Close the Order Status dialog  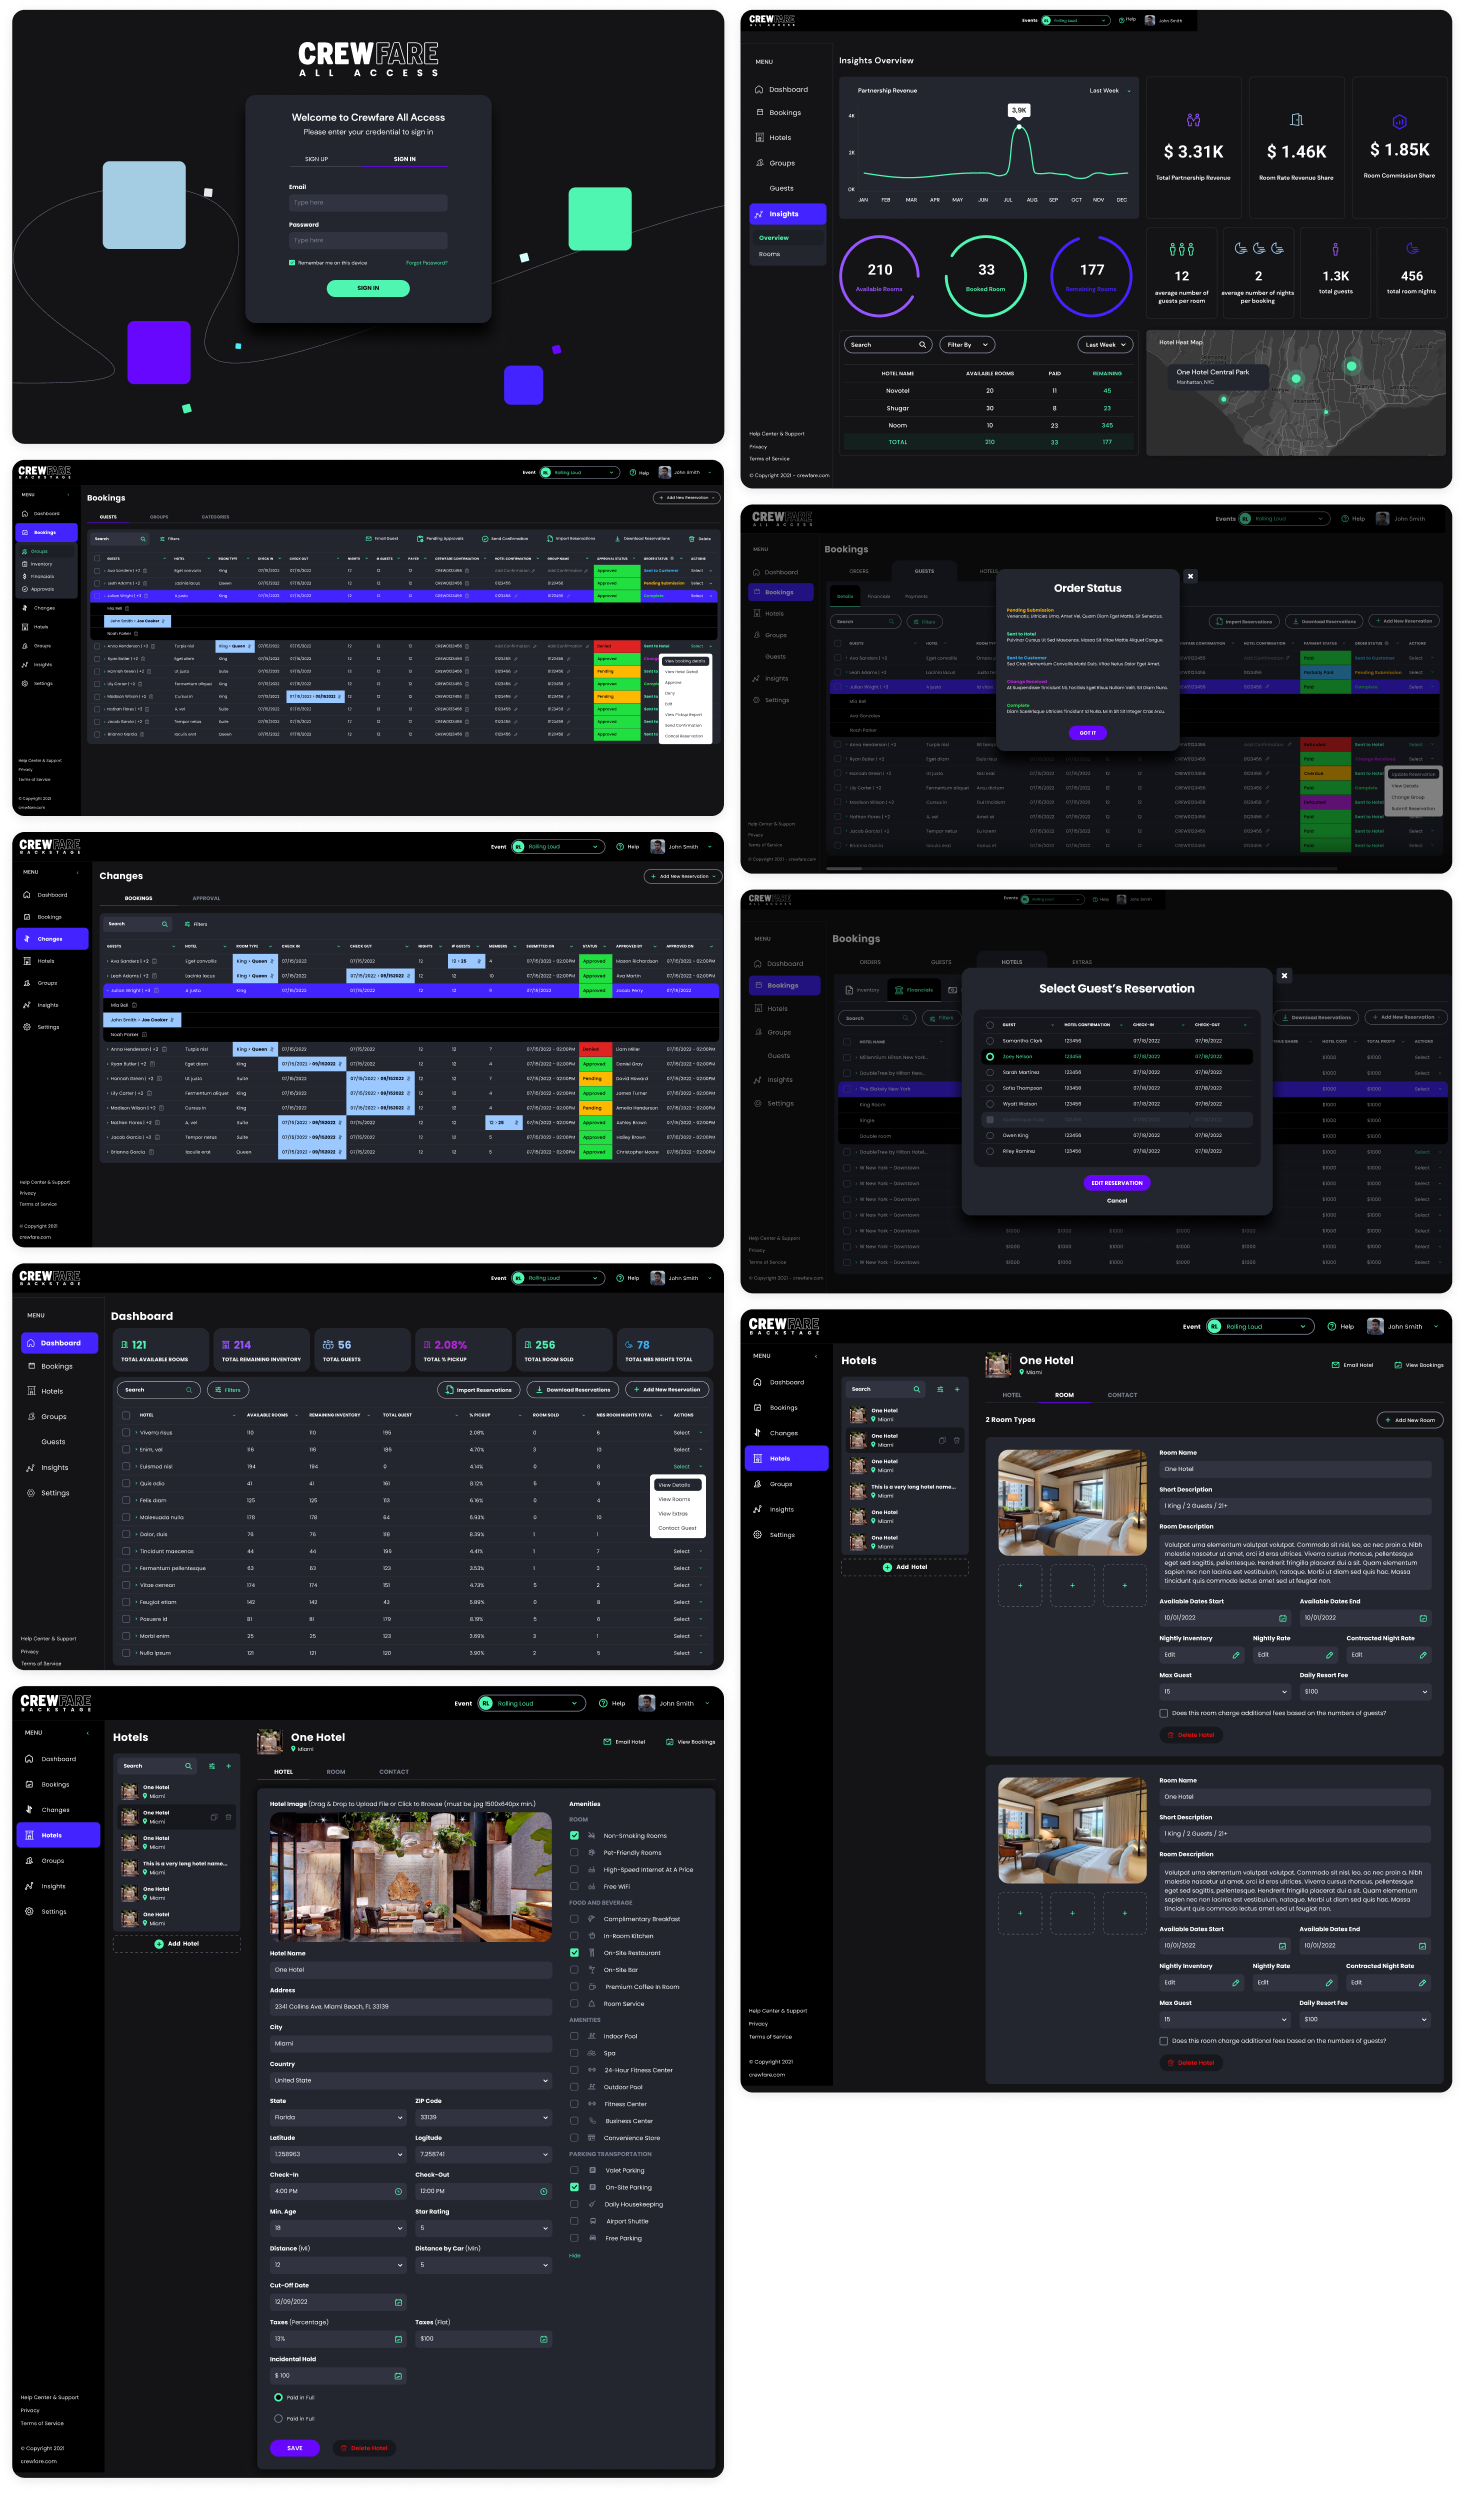(1190, 576)
